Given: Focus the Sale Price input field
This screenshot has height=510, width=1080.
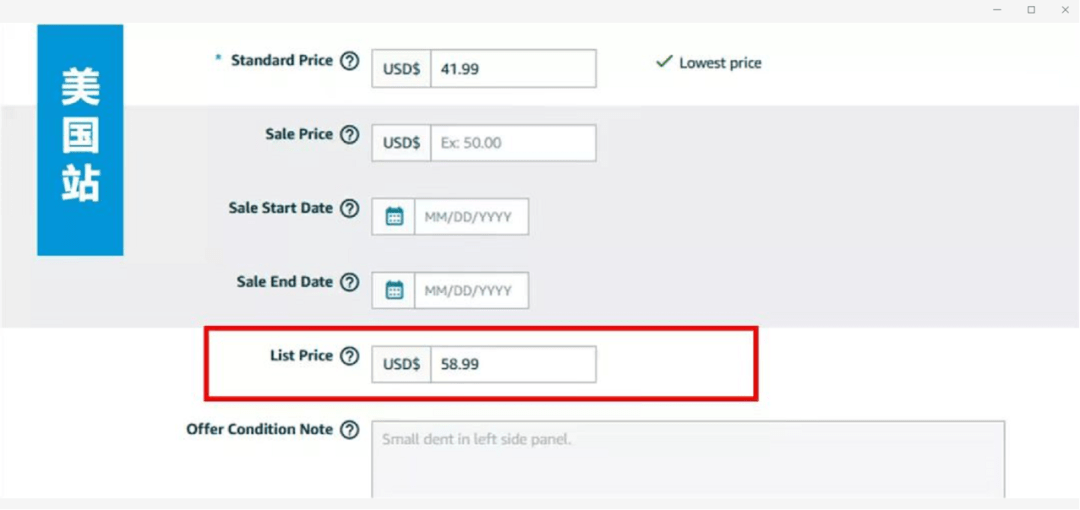Looking at the screenshot, I should coord(513,143).
